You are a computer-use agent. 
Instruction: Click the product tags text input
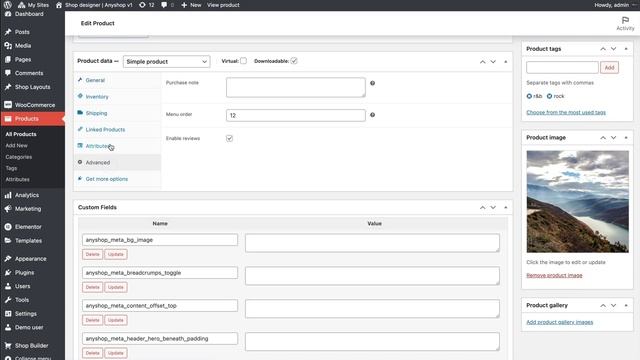coord(562,67)
